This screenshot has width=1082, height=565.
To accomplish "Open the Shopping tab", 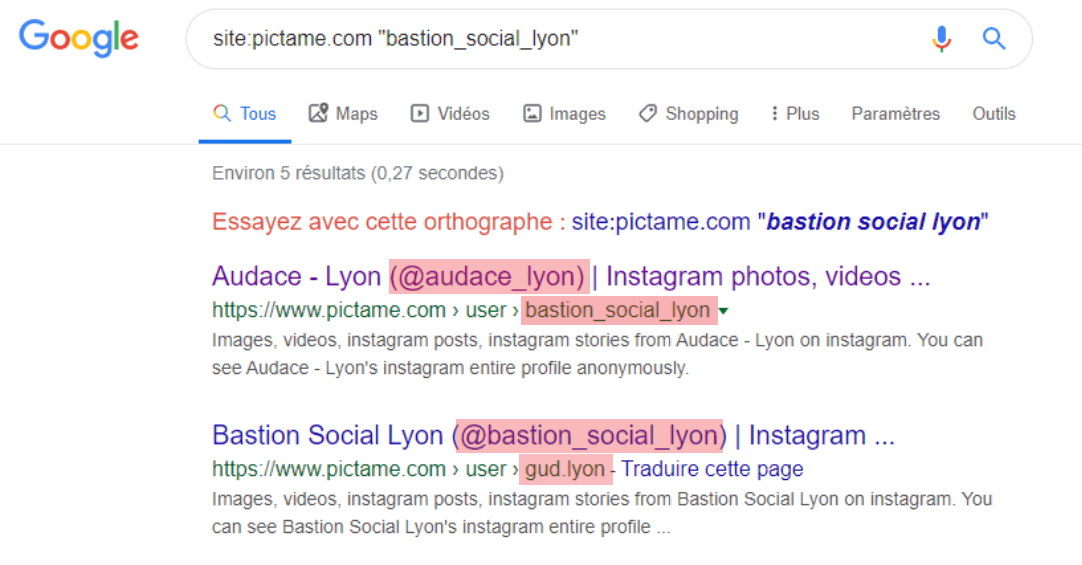I will point(688,114).
